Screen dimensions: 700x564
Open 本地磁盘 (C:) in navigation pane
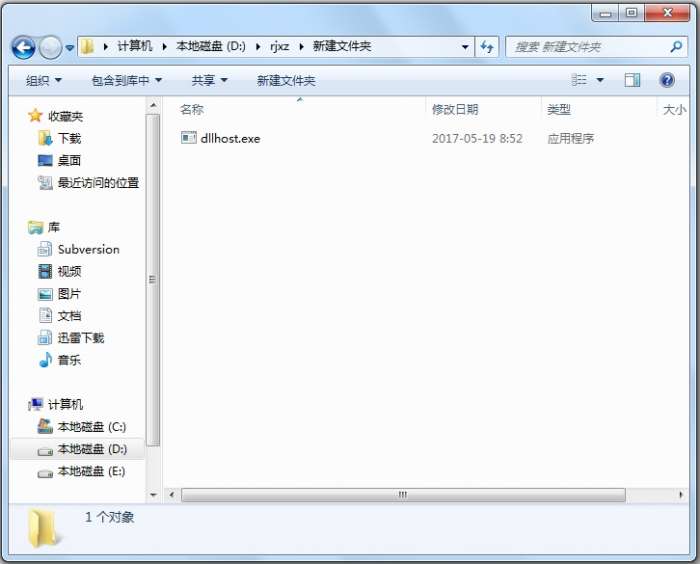coord(92,427)
